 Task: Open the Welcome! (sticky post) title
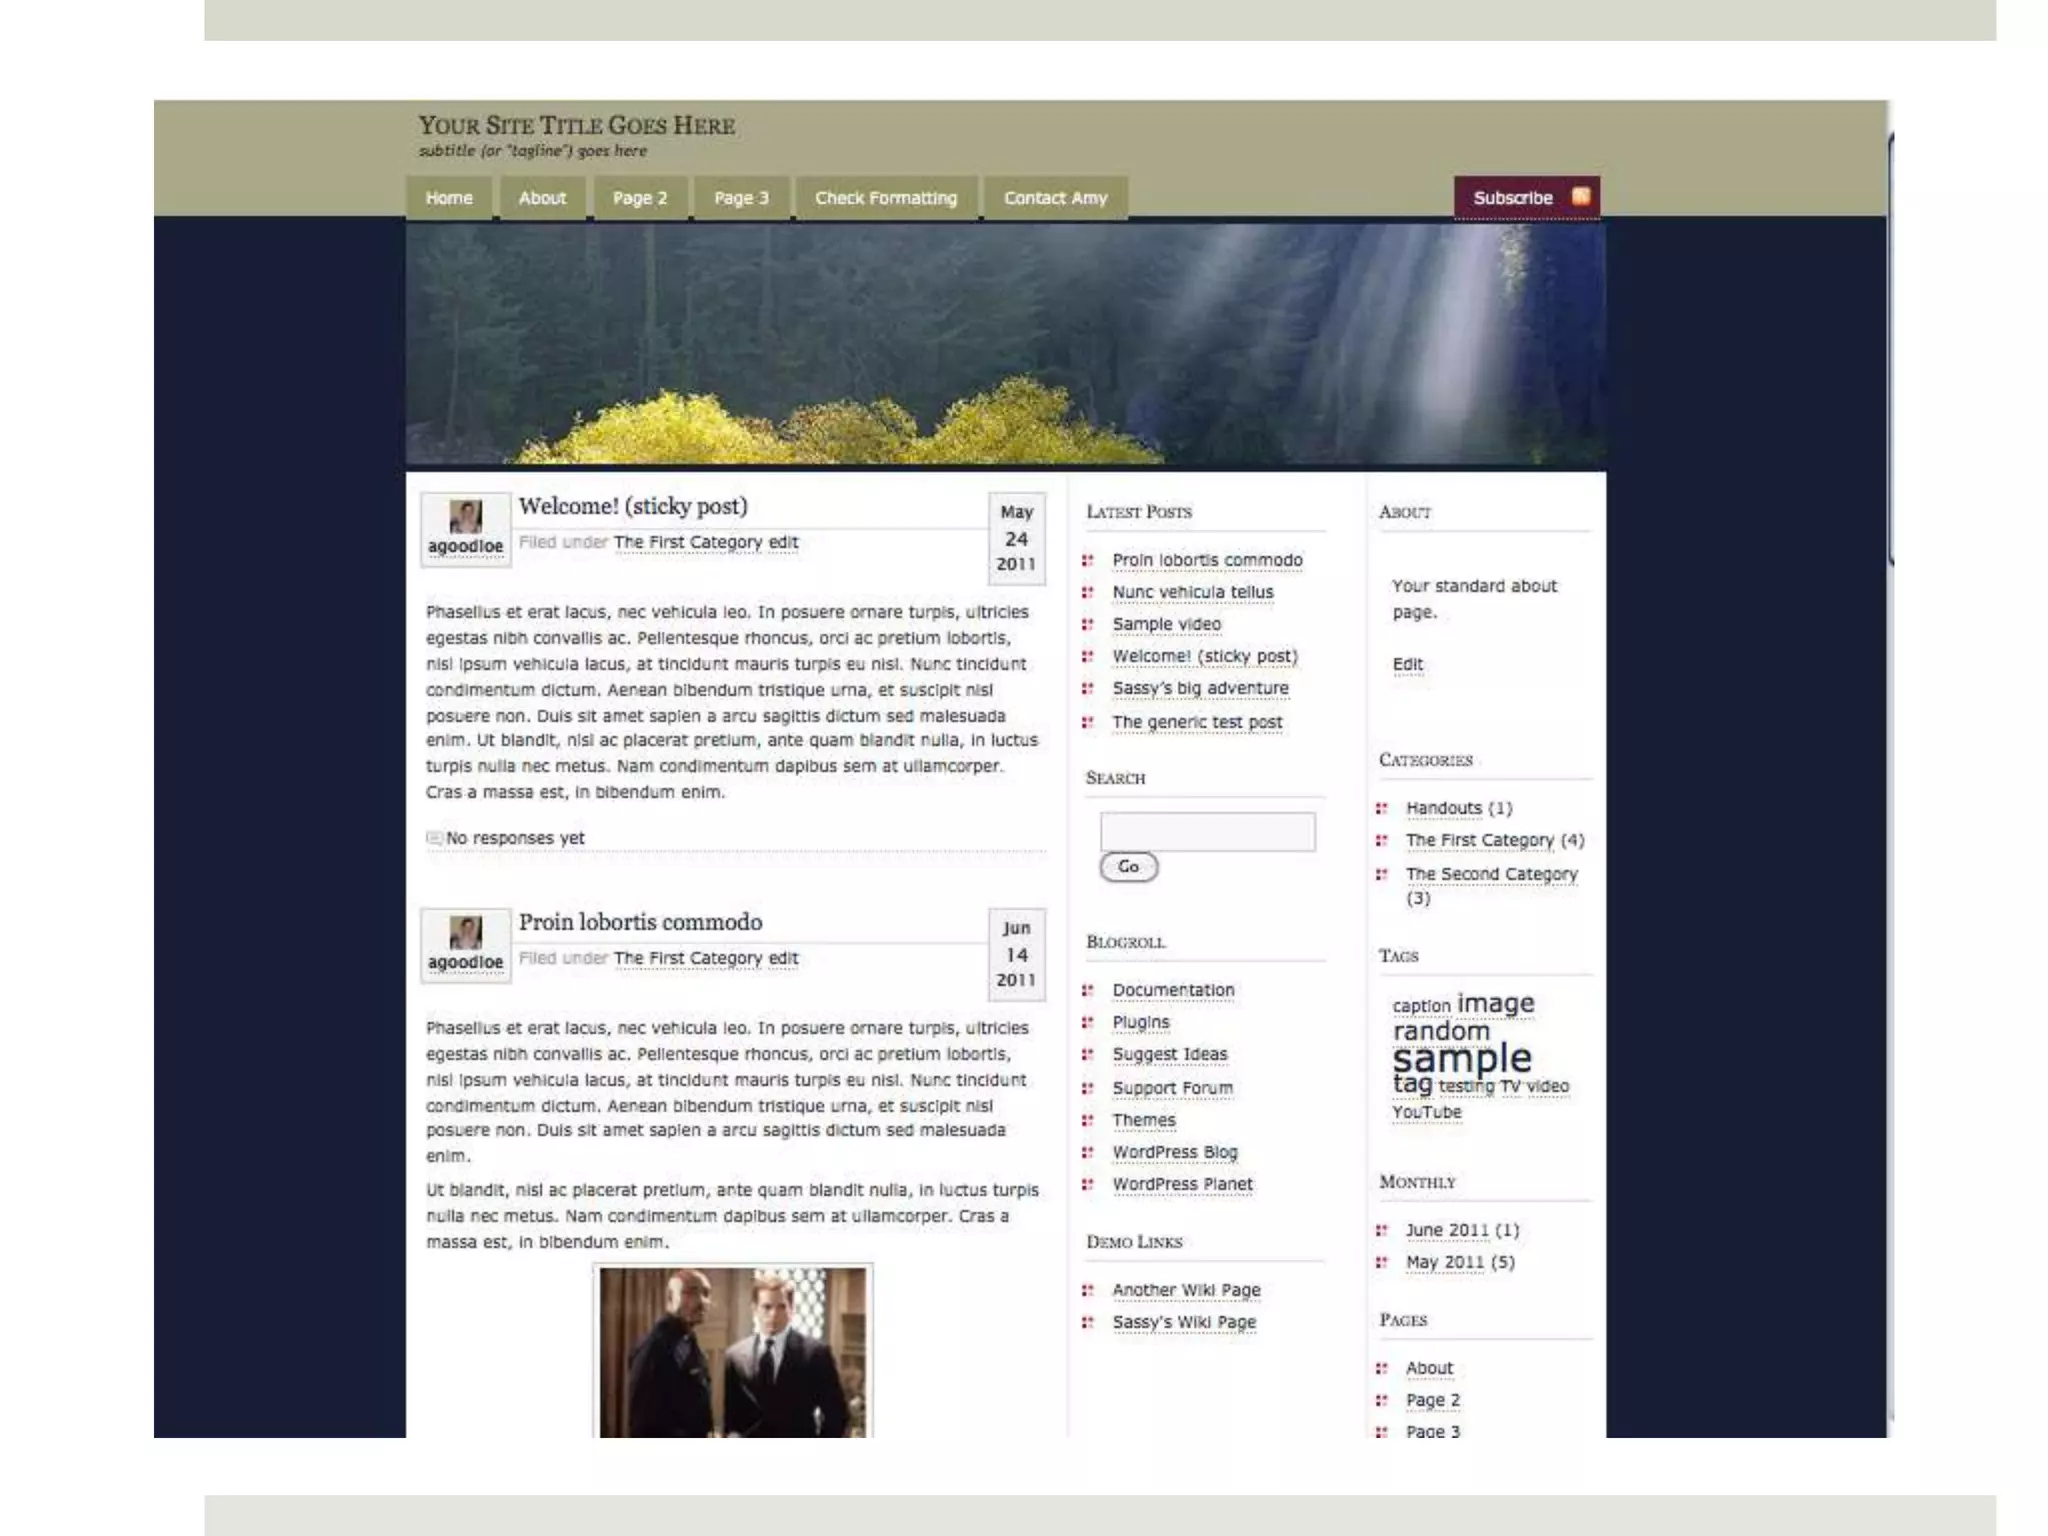pyautogui.click(x=633, y=506)
